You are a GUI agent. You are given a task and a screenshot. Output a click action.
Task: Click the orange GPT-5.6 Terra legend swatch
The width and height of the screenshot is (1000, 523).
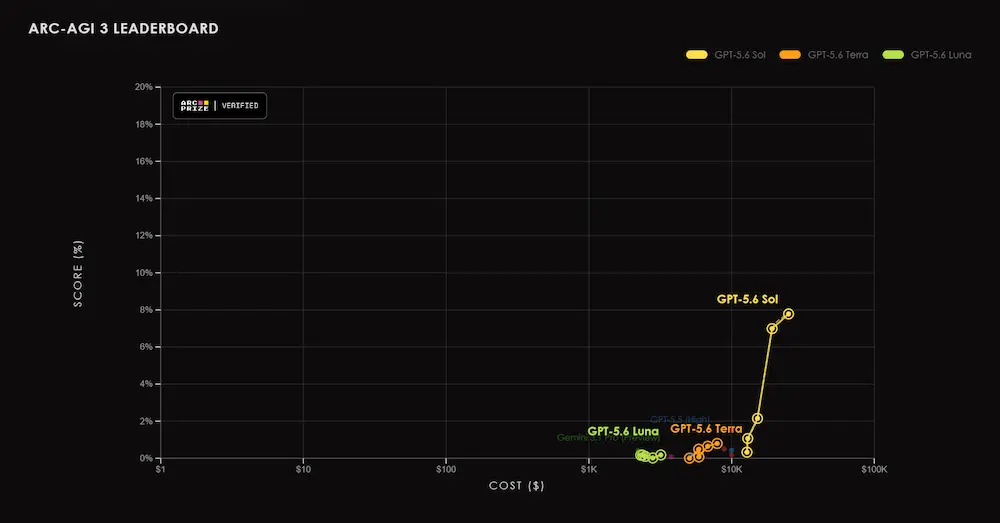coord(790,55)
